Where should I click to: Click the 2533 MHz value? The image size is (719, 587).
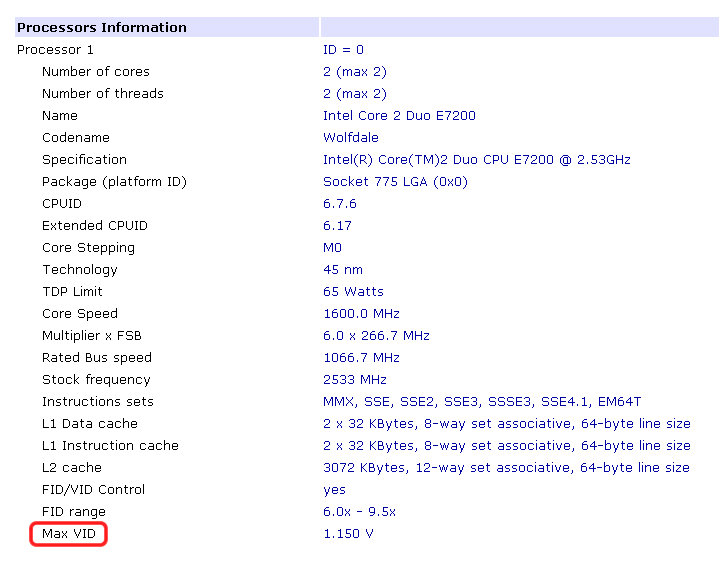[x=355, y=380]
